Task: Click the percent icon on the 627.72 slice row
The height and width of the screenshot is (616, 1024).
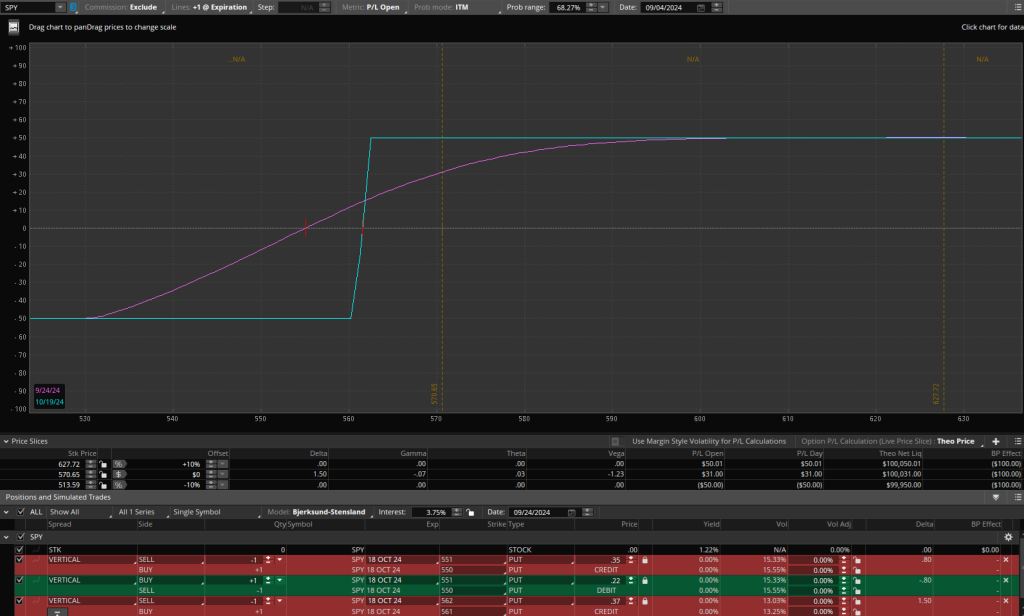Action: coord(119,464)
